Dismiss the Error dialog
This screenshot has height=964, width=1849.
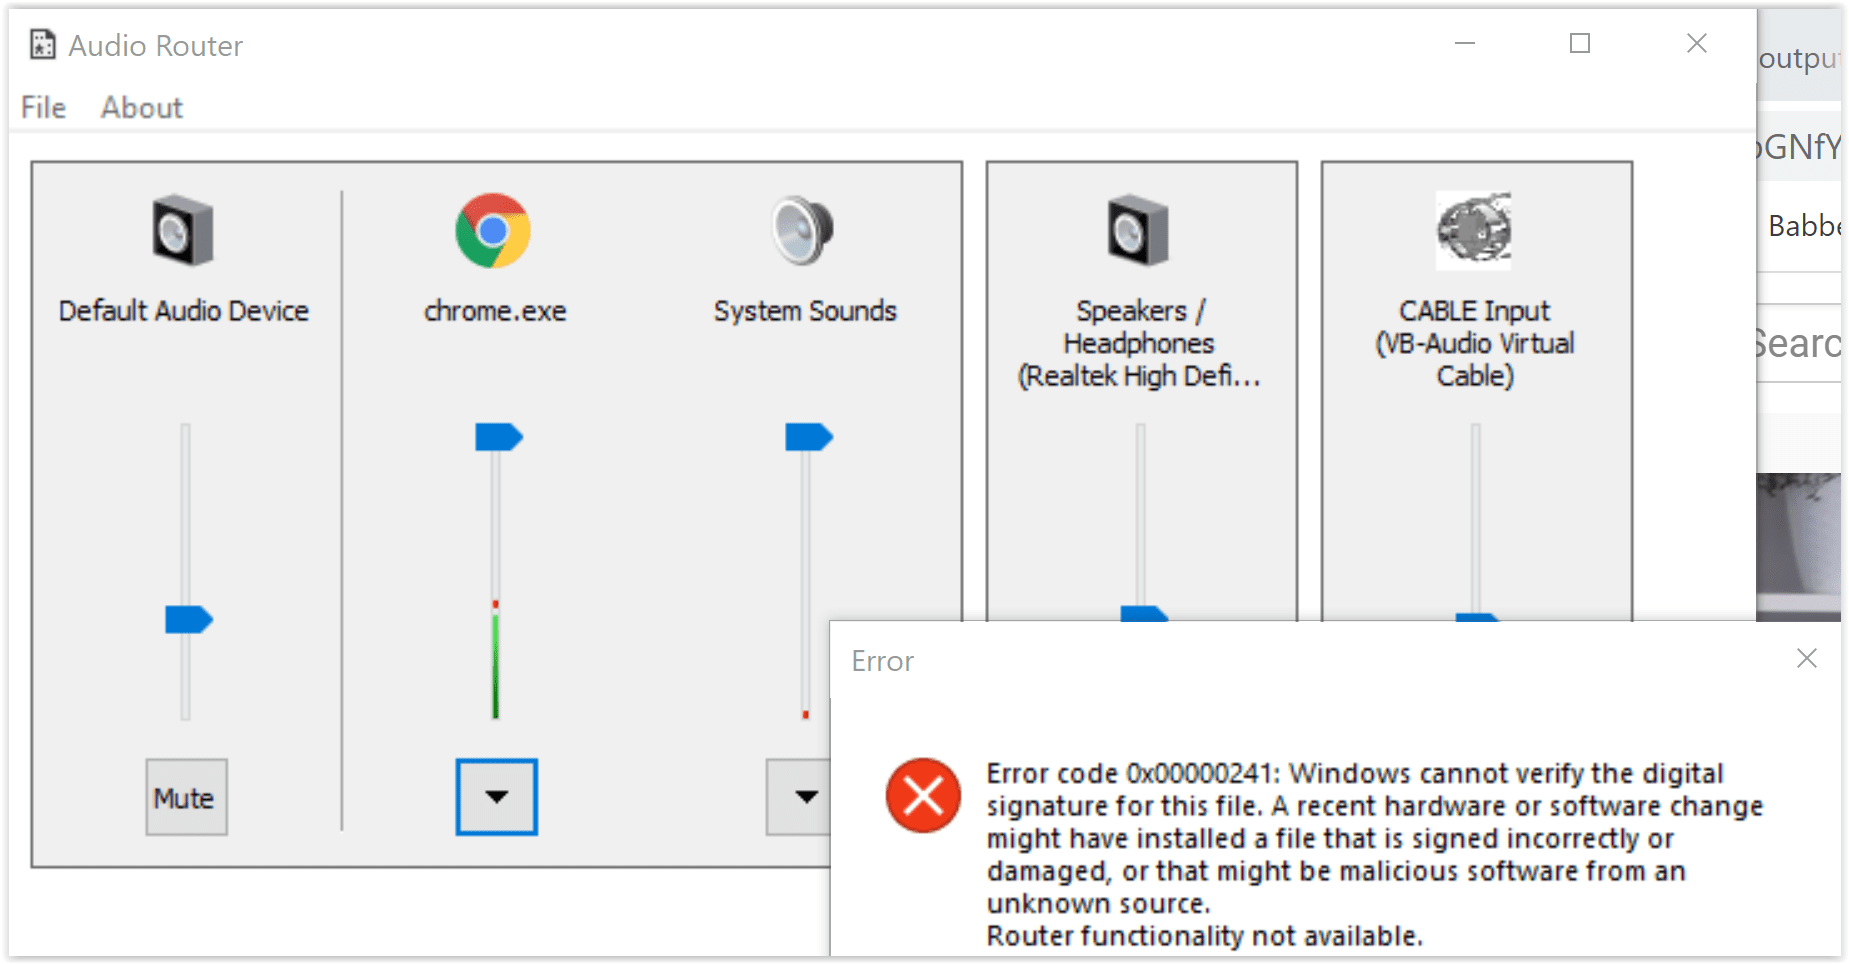click(1806, 659)
